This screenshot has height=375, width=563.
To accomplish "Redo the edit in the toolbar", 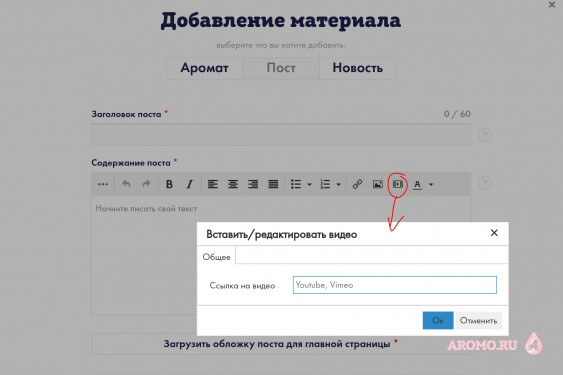I will (x=146, y=184).
